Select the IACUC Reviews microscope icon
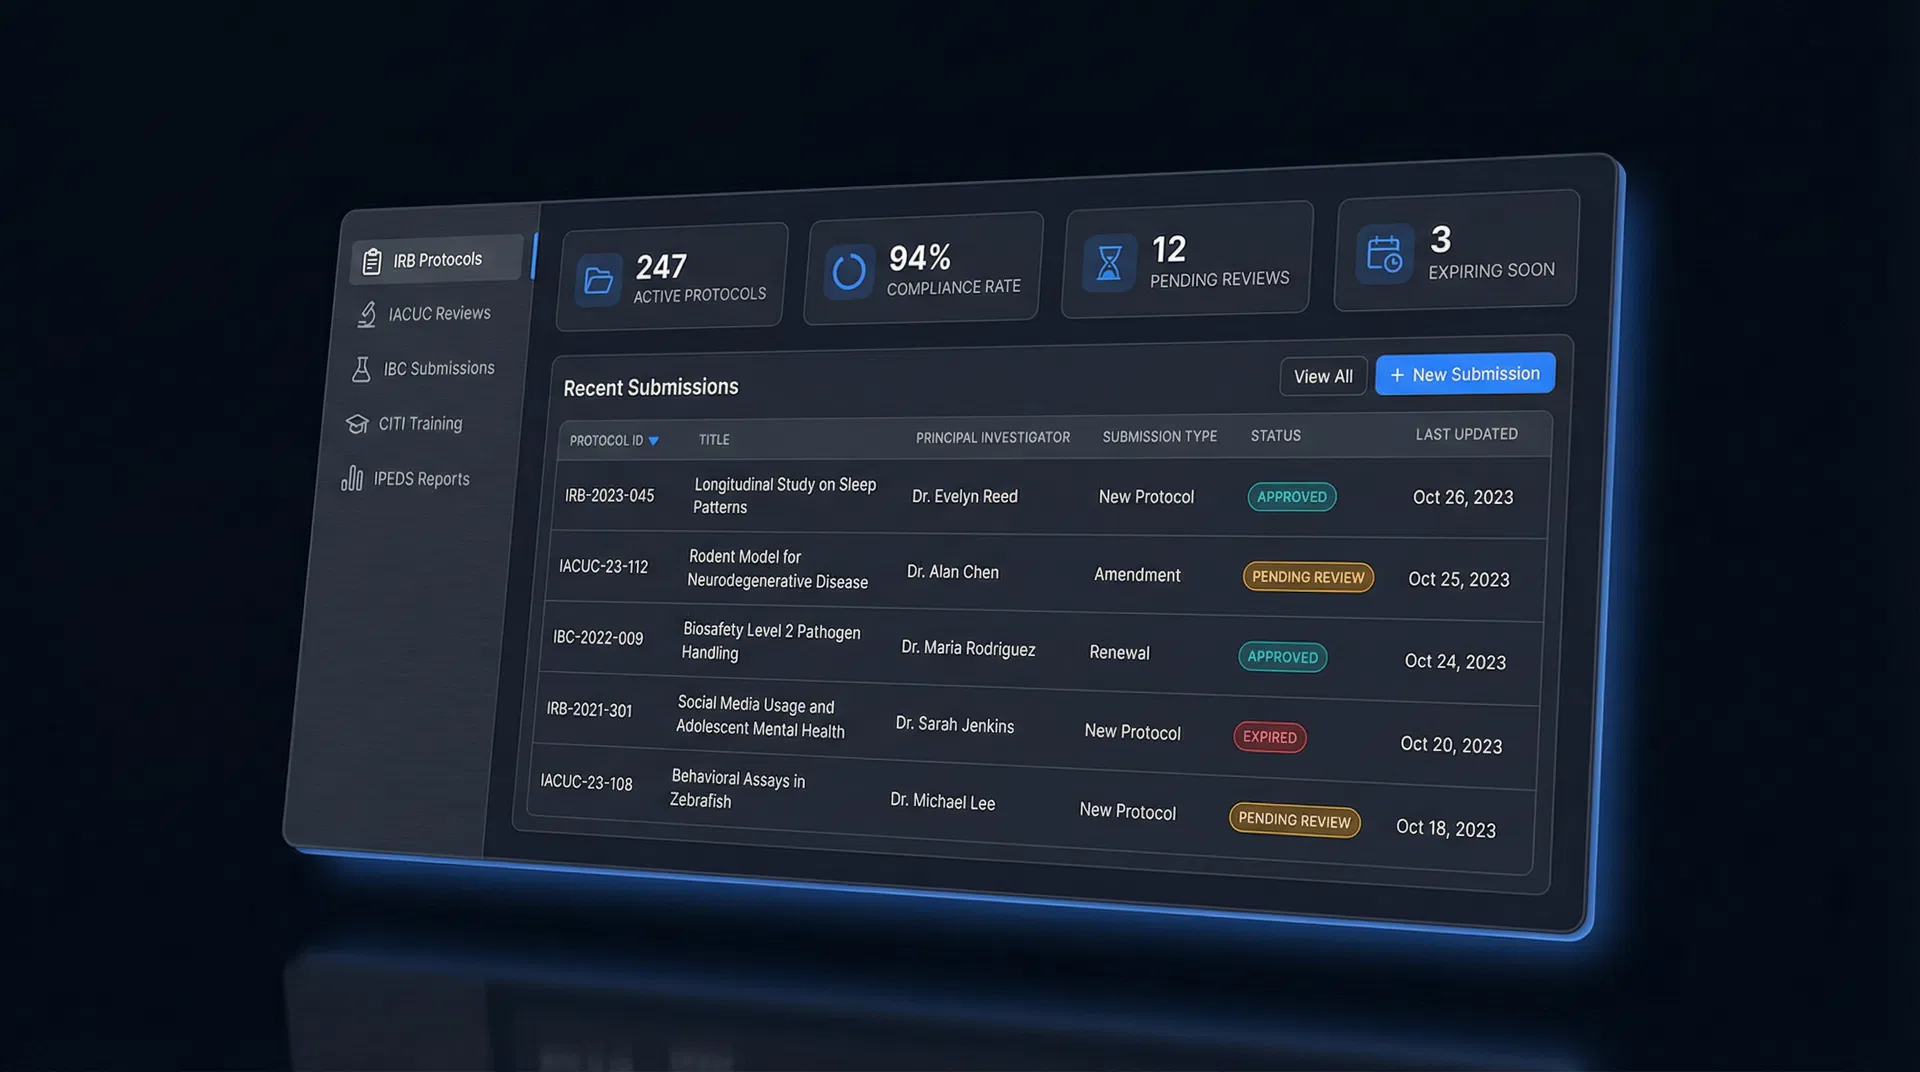 pos(366,313)
